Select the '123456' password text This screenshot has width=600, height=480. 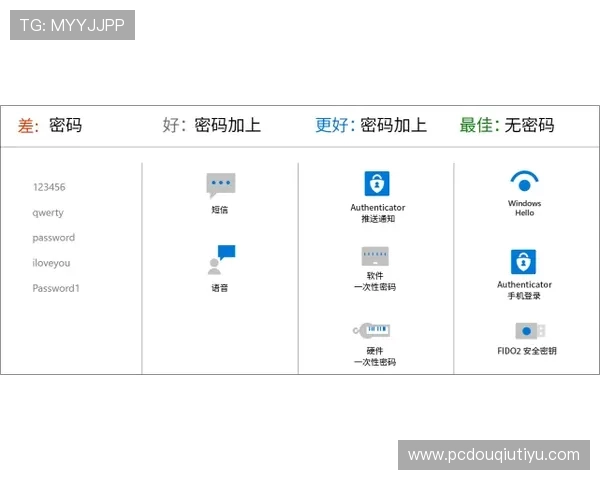tap(49, 187)
